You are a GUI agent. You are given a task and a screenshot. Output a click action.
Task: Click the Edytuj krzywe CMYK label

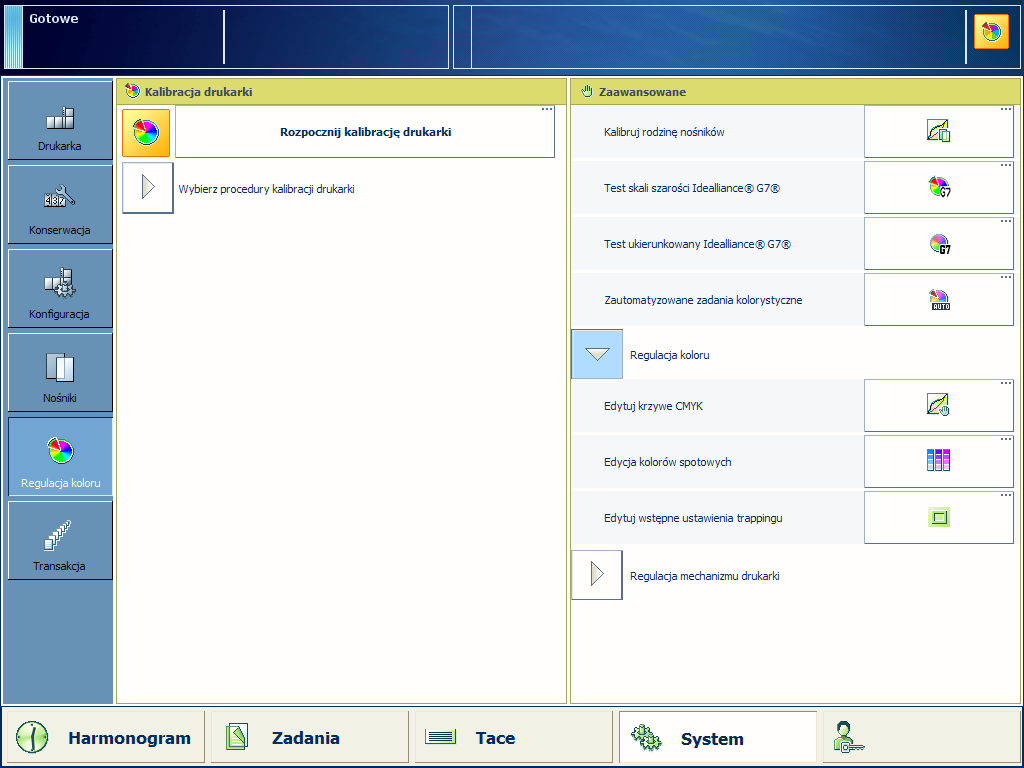[653, 406]
